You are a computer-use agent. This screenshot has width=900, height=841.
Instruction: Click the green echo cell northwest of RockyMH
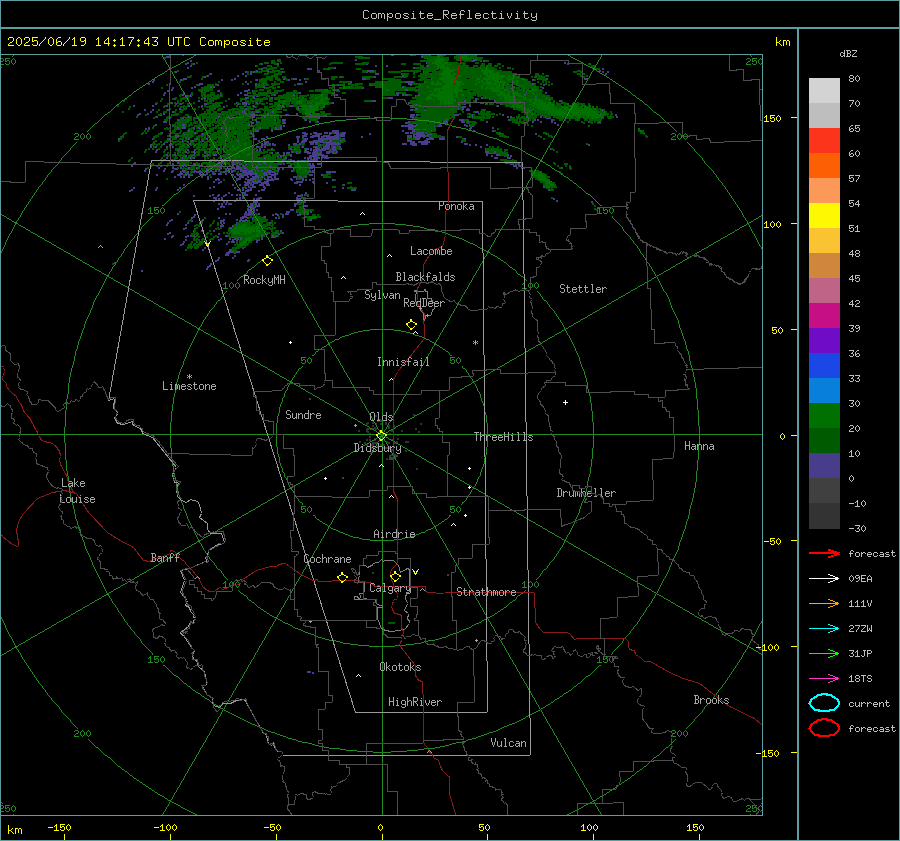click(x=248, y=231)
